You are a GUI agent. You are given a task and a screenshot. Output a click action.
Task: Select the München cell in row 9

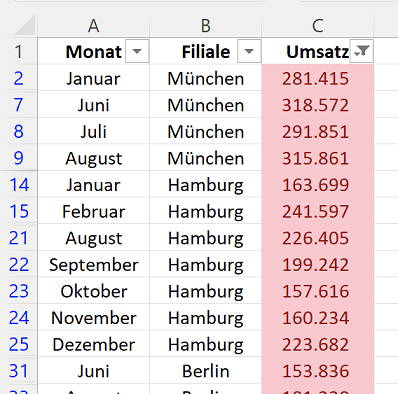tap(206, 158)
